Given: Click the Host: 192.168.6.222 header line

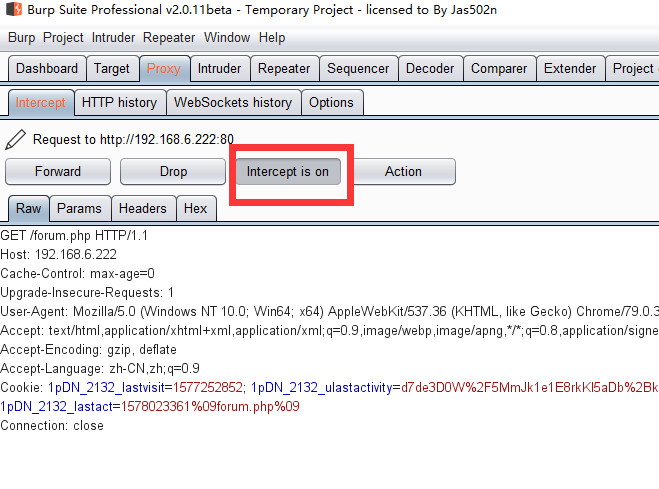Looking at the screenshot, I should [x=58, y=255].
